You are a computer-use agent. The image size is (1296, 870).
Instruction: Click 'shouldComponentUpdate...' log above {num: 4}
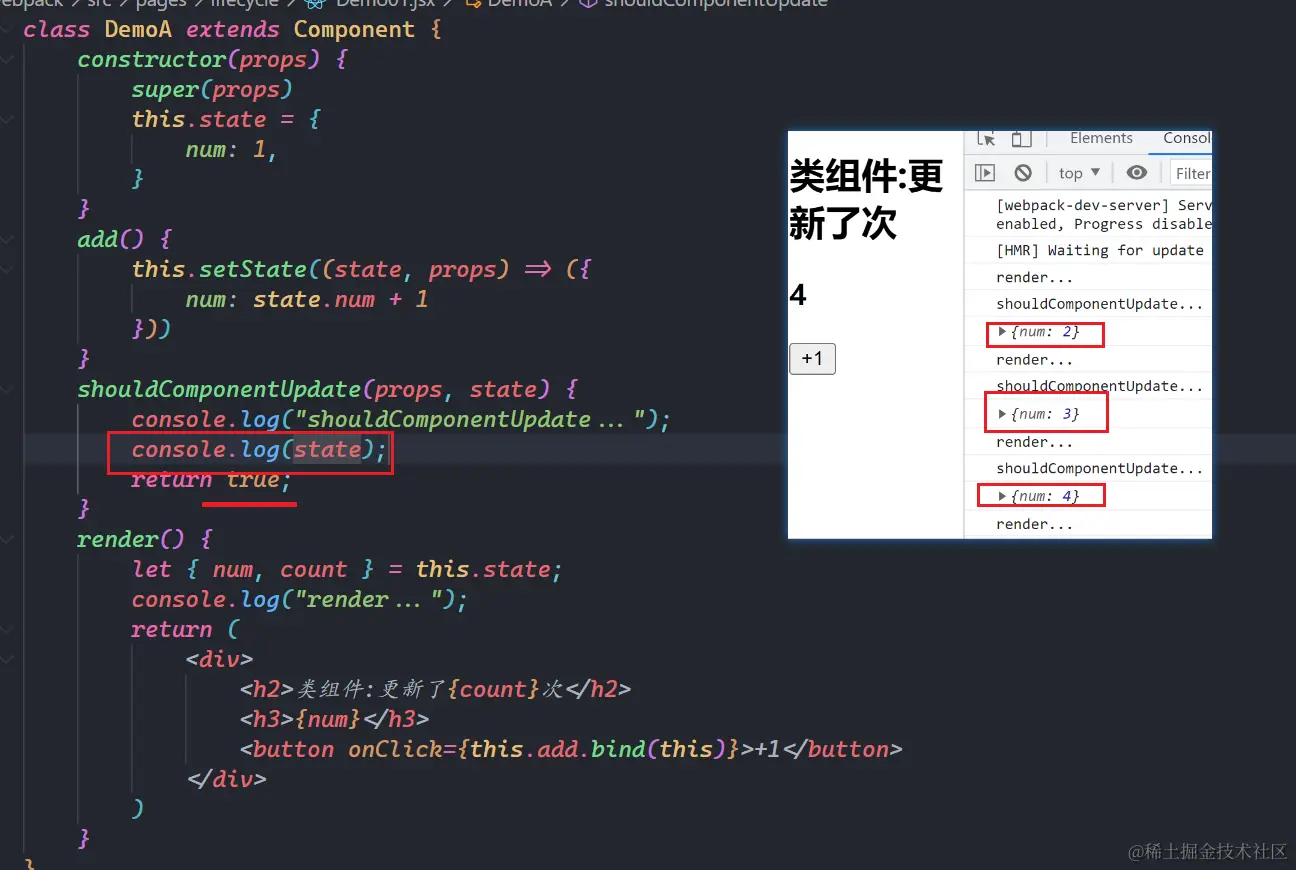coord(1100,468)
